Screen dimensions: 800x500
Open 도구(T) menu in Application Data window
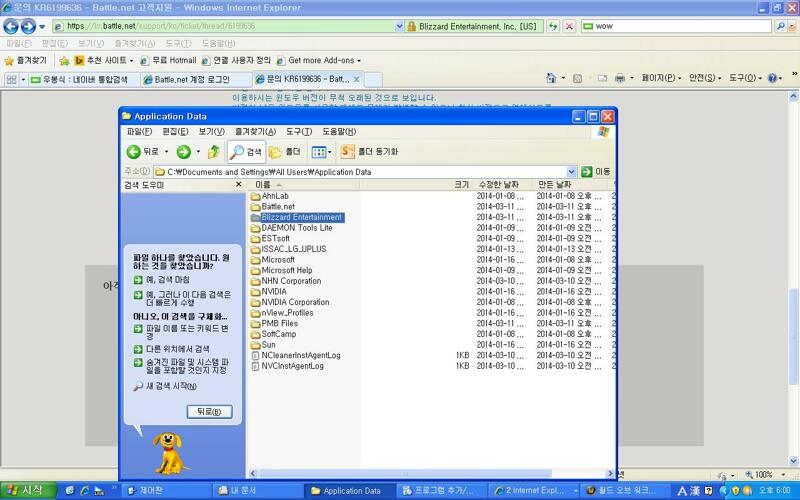pyautogui.click(x=298, y=132)
